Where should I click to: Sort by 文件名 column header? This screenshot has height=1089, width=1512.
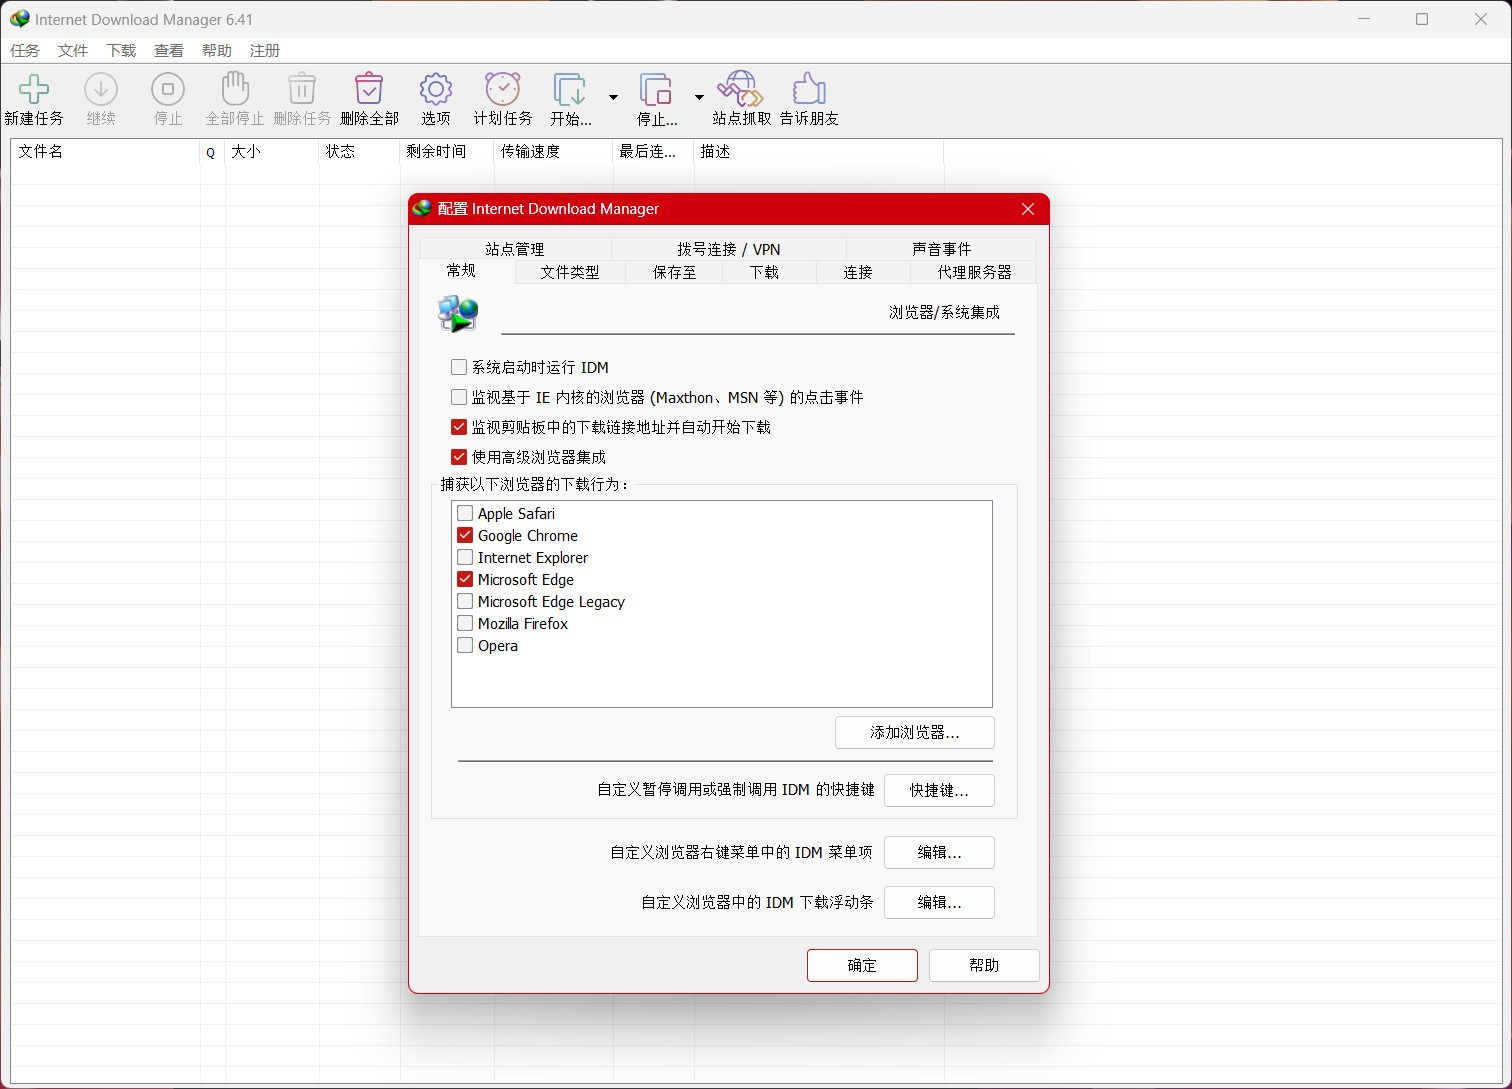[106, 152]
